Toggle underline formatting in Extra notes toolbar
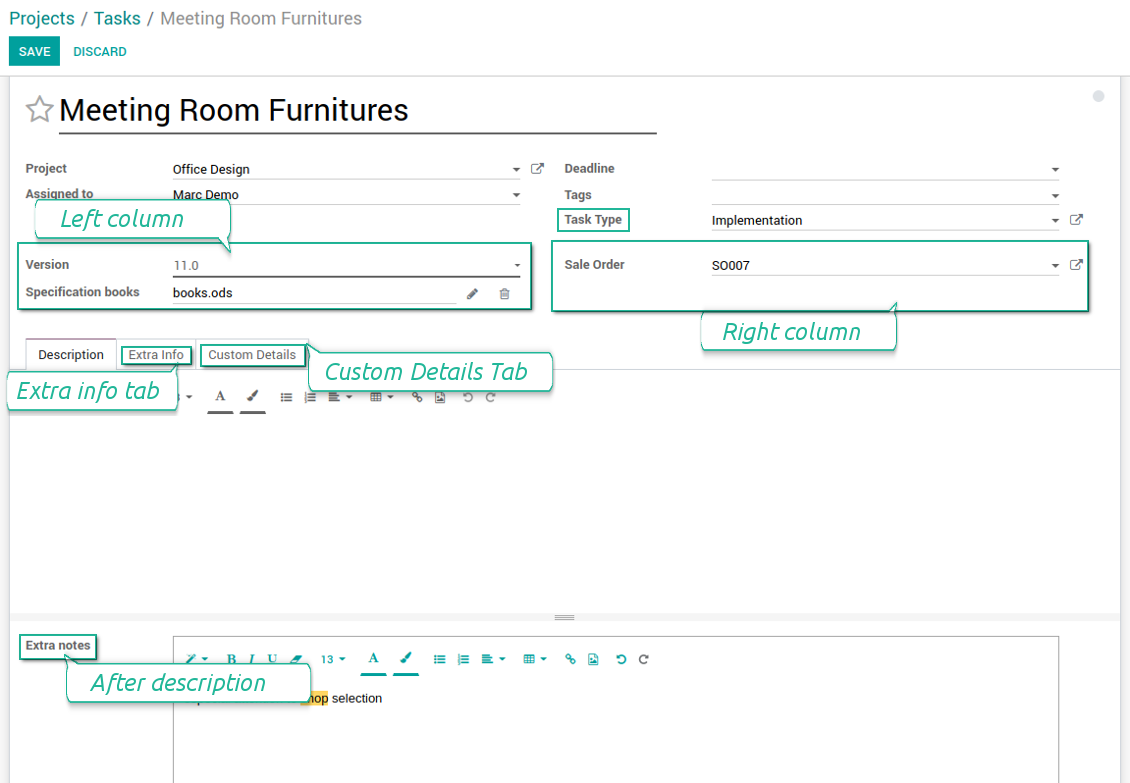Viewport: 1130px width, 783px height. 272,659
